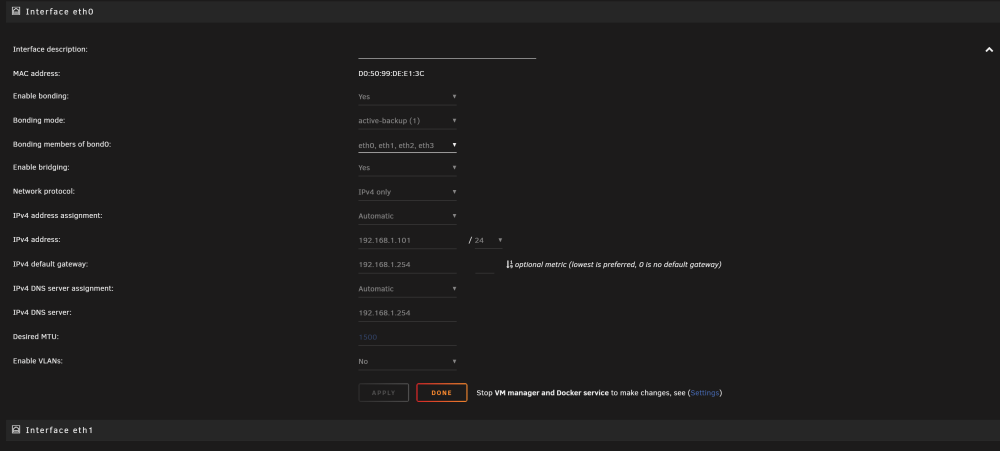Click the Interface eth0 network icon

(16, 11)
